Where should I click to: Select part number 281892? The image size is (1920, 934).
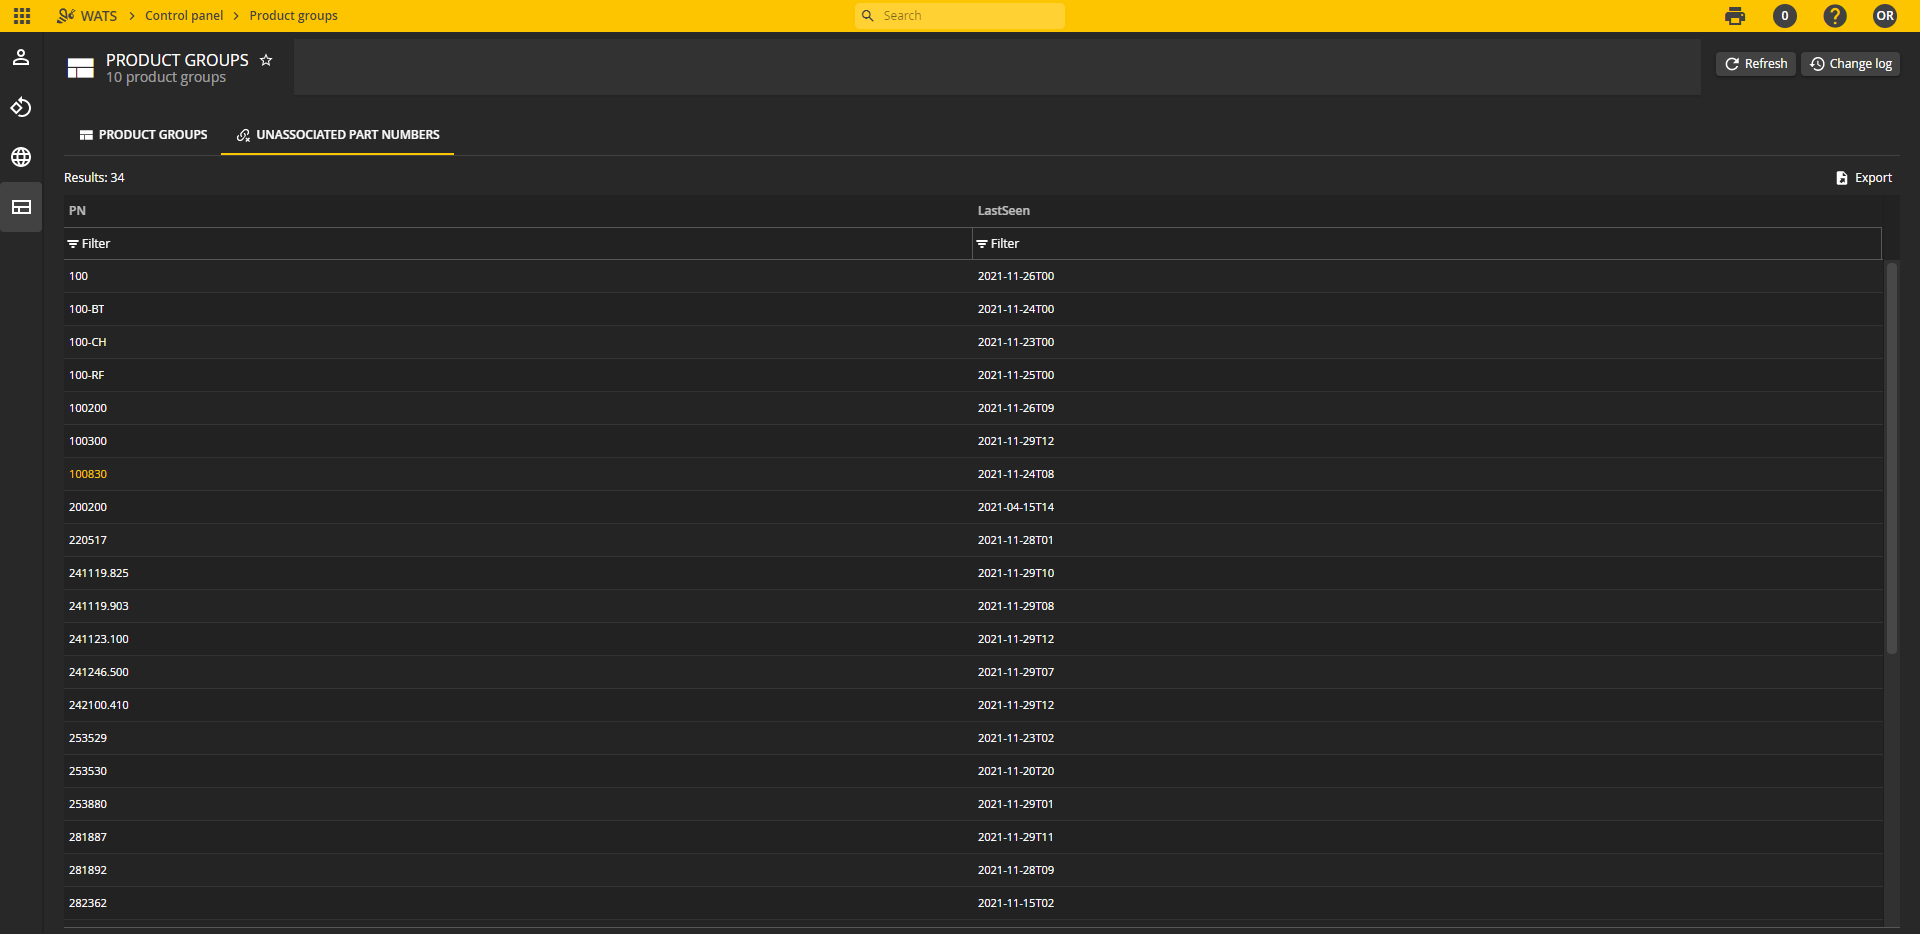point(88,871)
